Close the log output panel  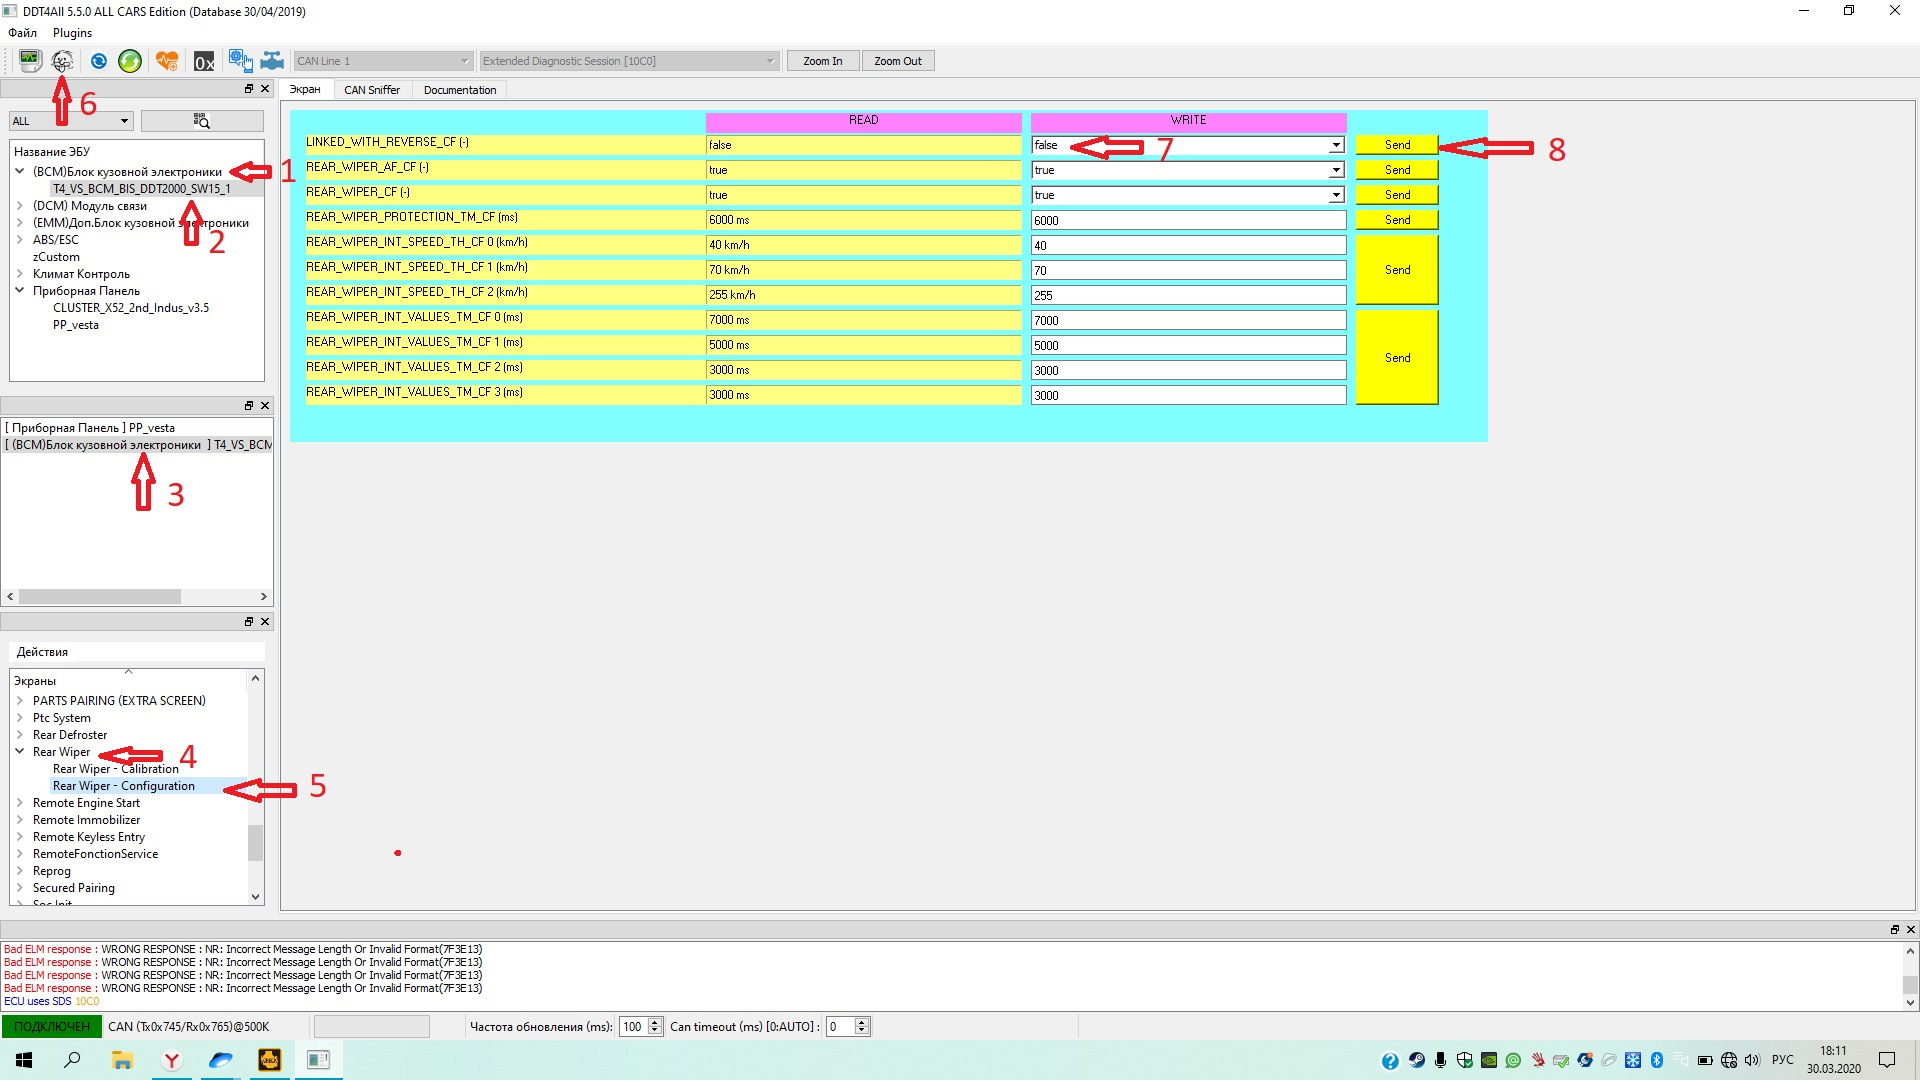pyautogui.click(x=1910, y=930)
